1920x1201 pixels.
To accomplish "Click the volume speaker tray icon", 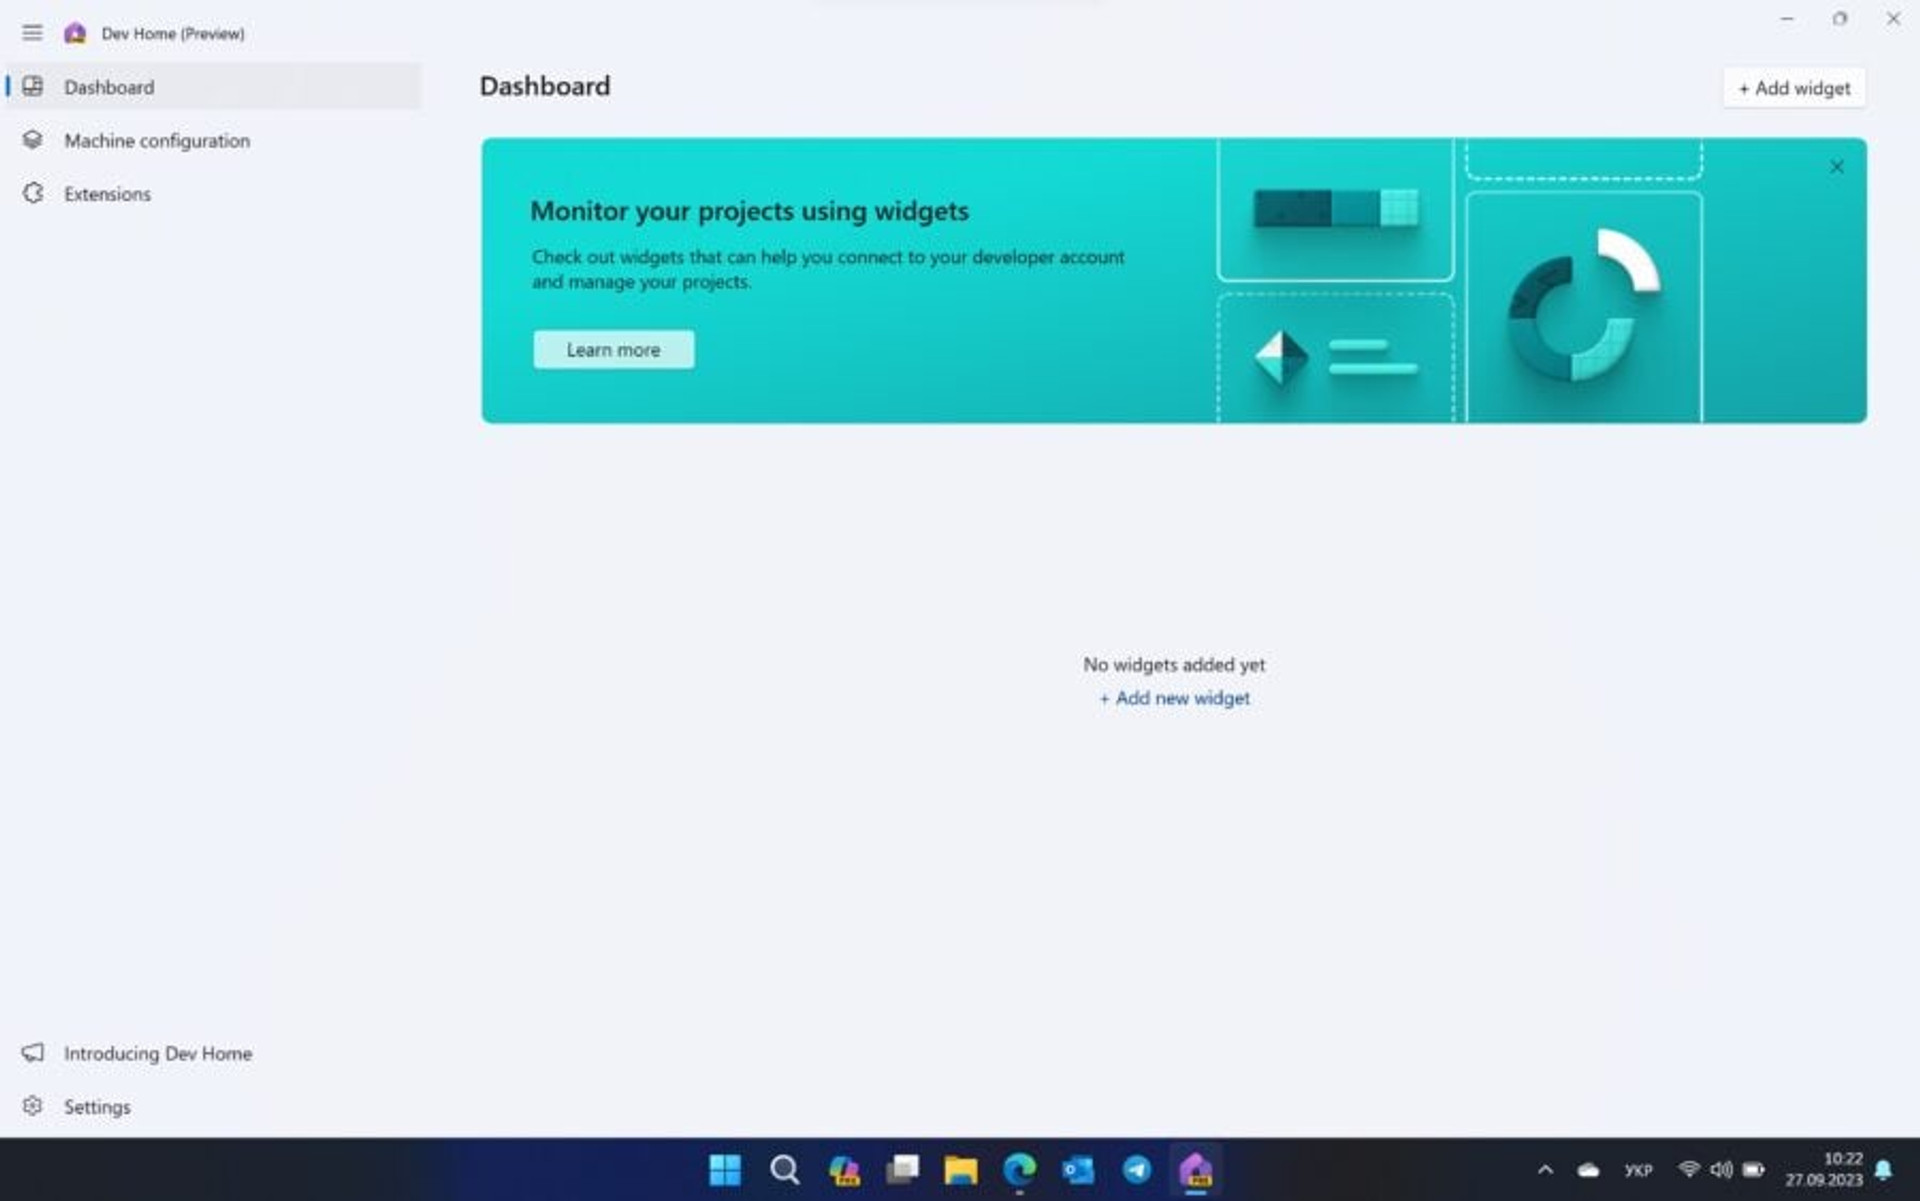I will (x=1721, y=1169).
